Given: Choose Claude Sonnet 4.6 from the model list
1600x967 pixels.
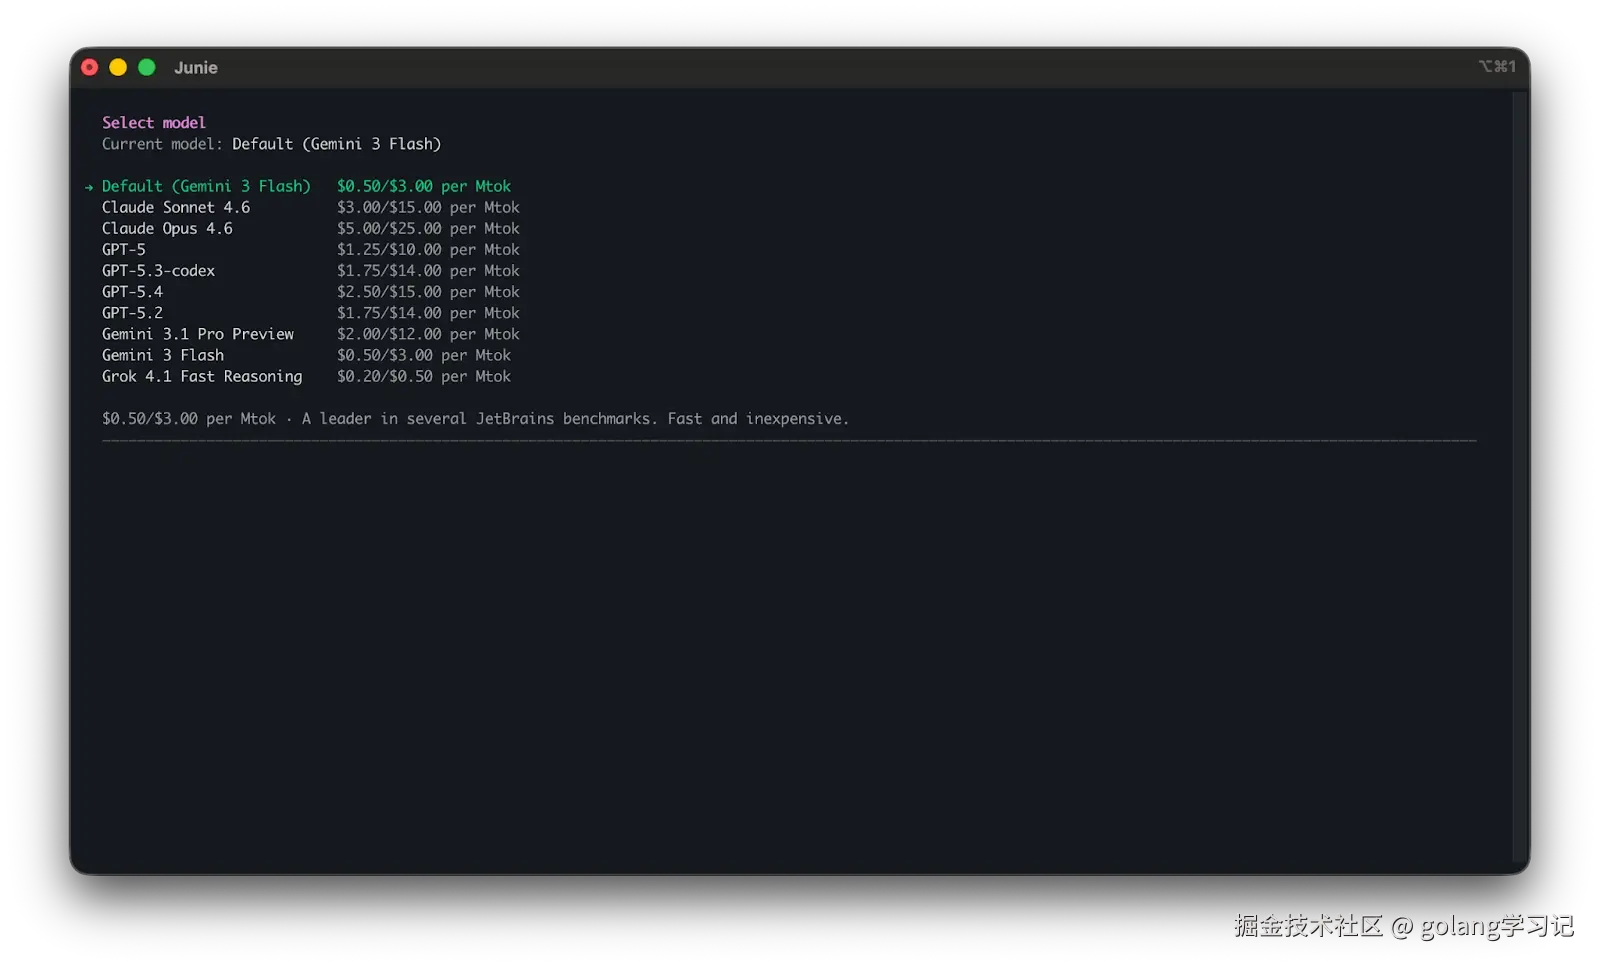Looking at the screenshot, I should pos(176,207).
